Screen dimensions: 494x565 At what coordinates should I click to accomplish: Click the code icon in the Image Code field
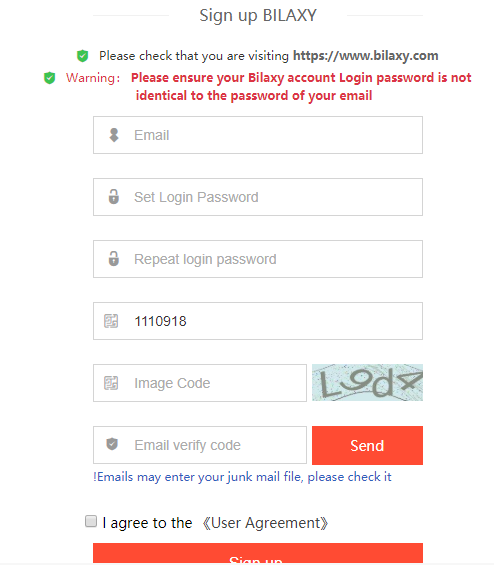111,383
